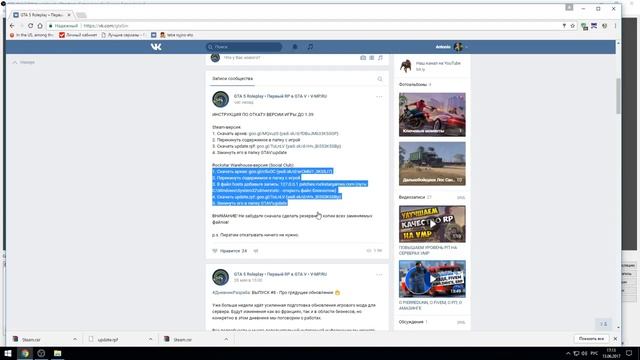Image resolution: width=640 pixels, height=360 pixels.
Task: Open the 'tebe nujno eto' bookmark
Action: tap(176, 35)
